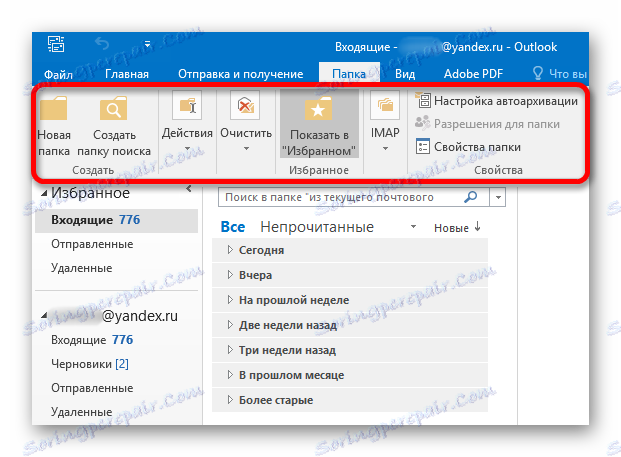Screen dimensions: 621x457
Task: Toggle Show in Favorites (Показать в Избранном)
Action: tap(319, 124)
